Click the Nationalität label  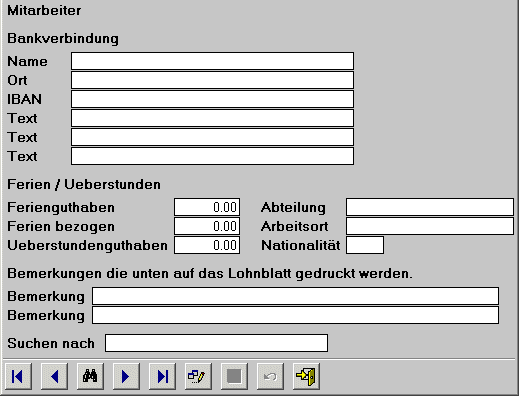[301, 246]
